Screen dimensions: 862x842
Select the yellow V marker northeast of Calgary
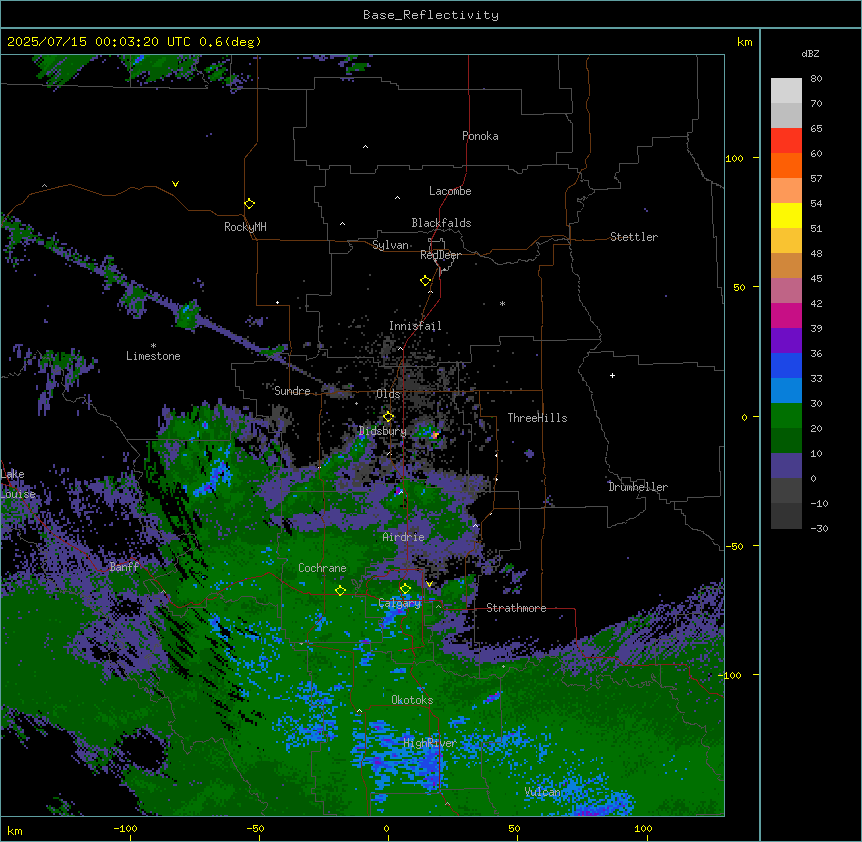coord(429,584)
